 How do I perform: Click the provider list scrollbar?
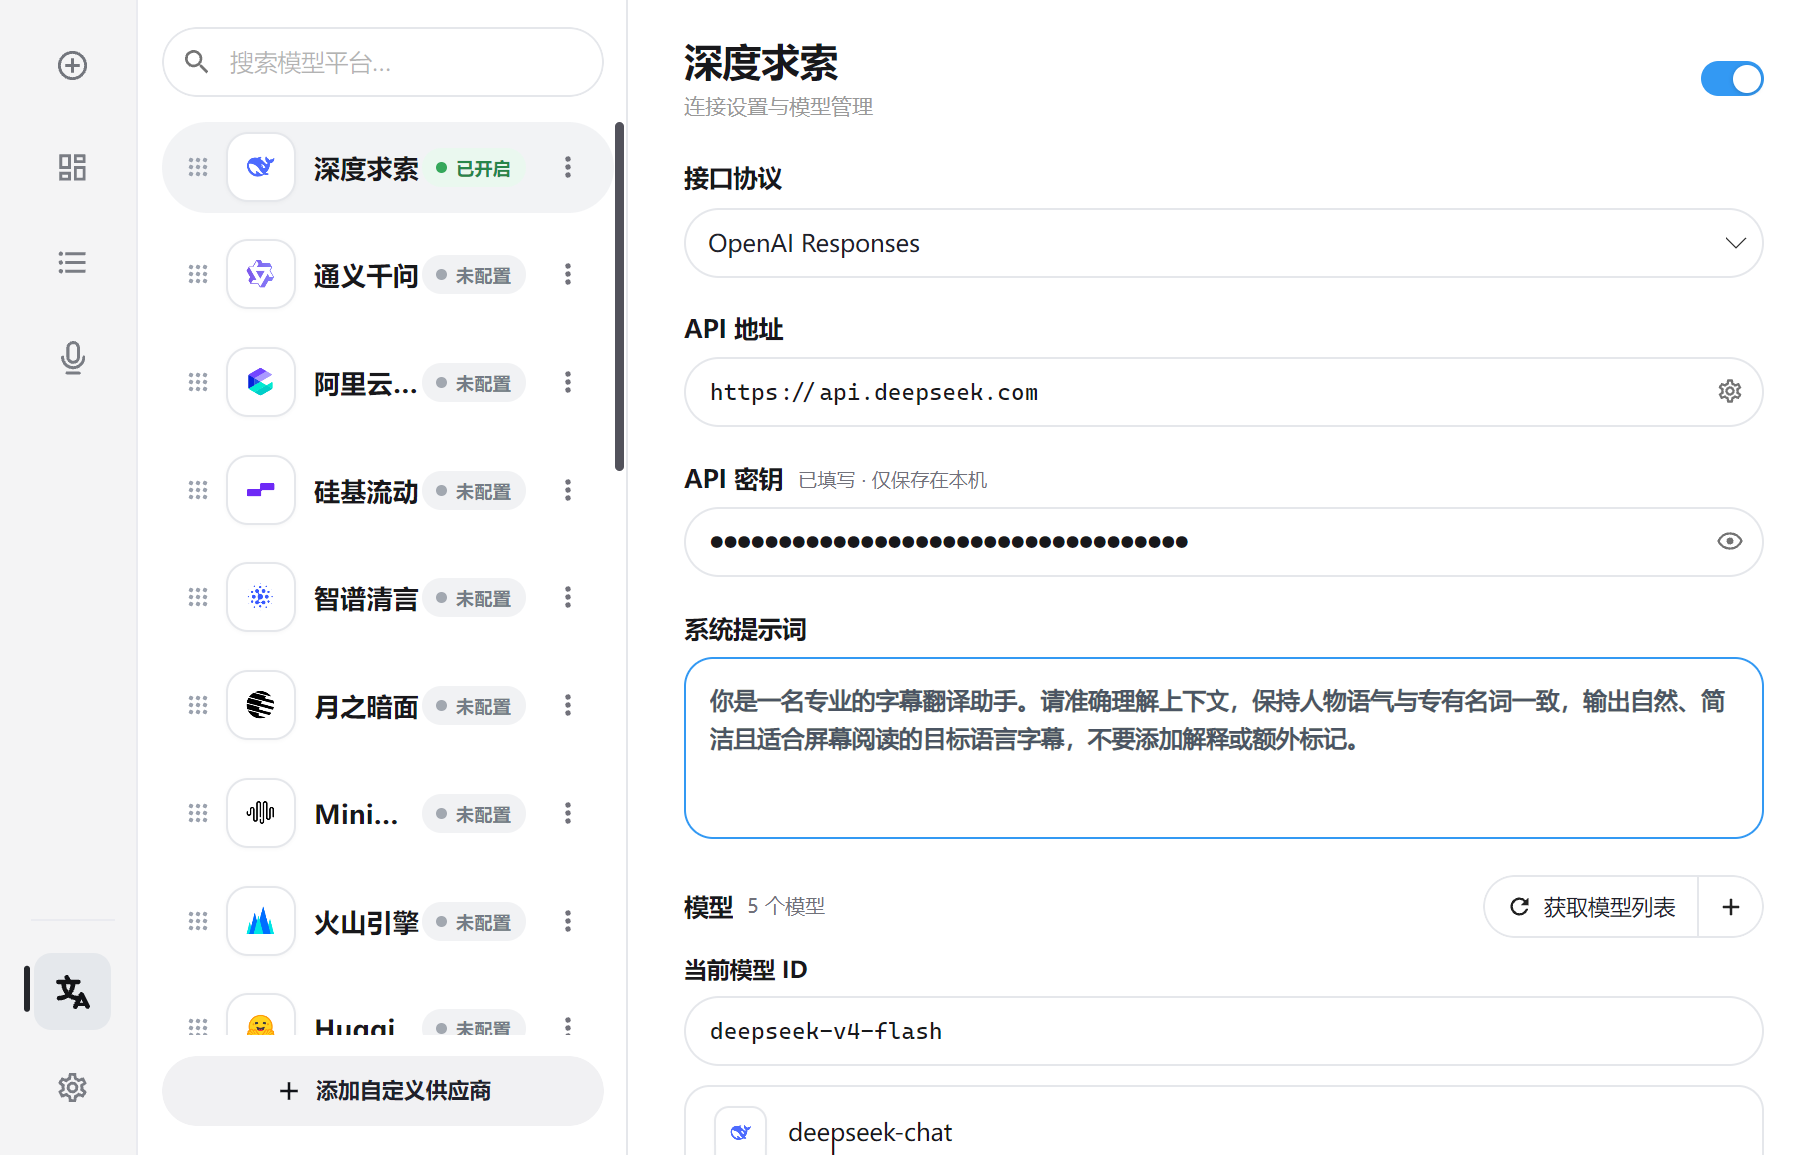pos(619,296)
